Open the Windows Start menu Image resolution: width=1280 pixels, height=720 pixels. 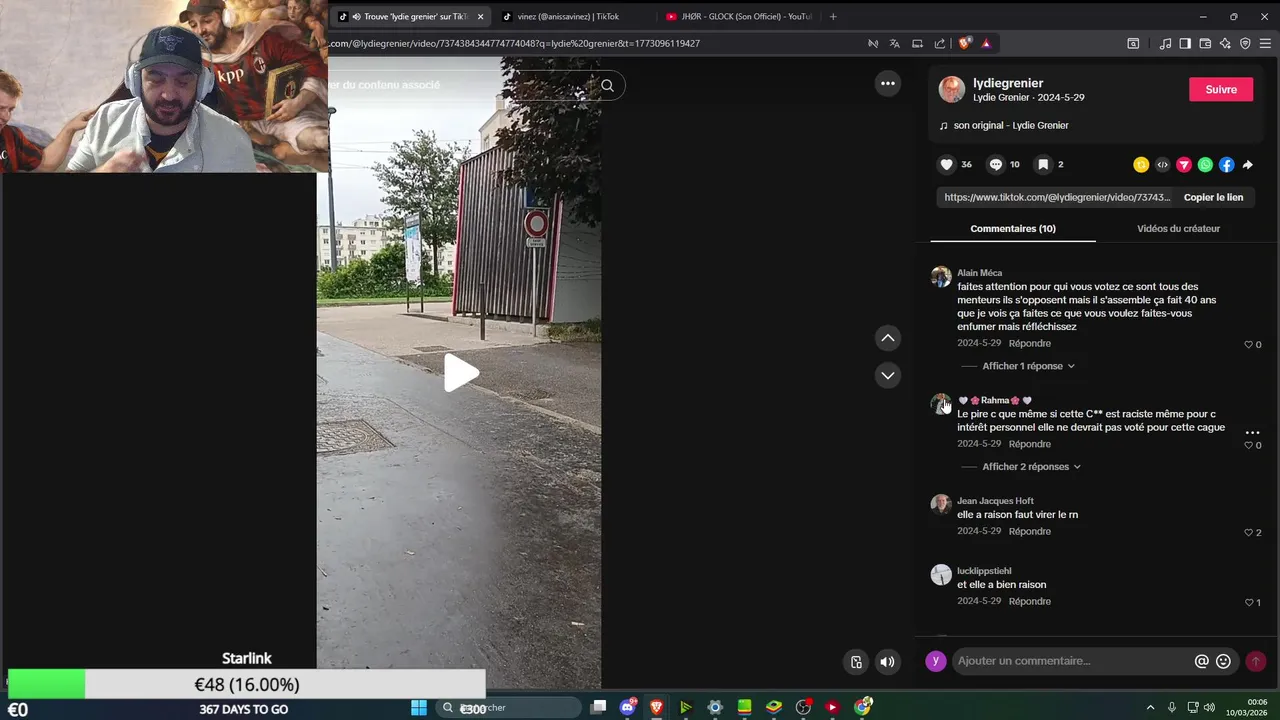pos(419,707)
